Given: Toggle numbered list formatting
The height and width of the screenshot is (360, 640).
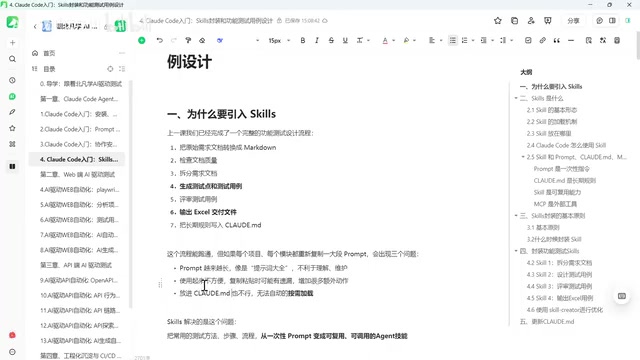Looking at the screenshot, I should (464, 40).
